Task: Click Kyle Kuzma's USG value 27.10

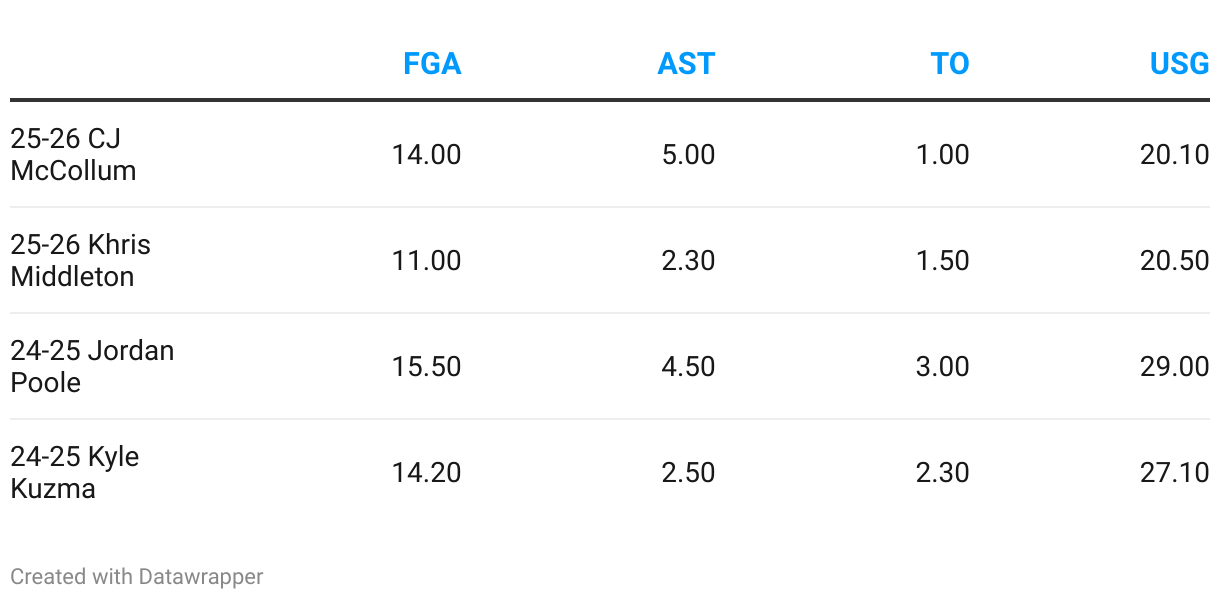Action: pyautogui.click(x=1174, y=473)
